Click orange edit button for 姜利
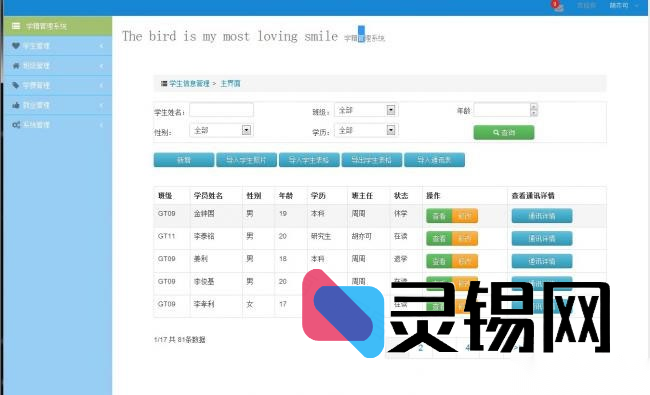 tap(465, 261)
